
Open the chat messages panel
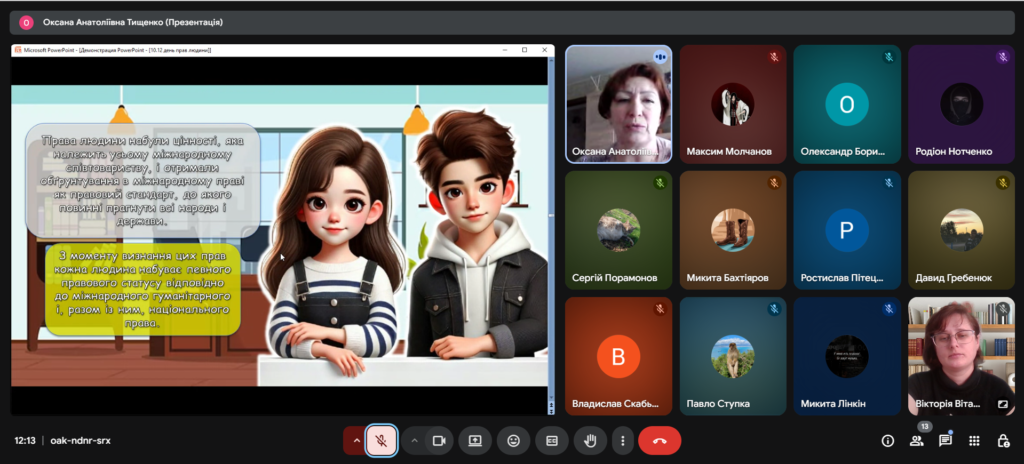click(945, 441)
